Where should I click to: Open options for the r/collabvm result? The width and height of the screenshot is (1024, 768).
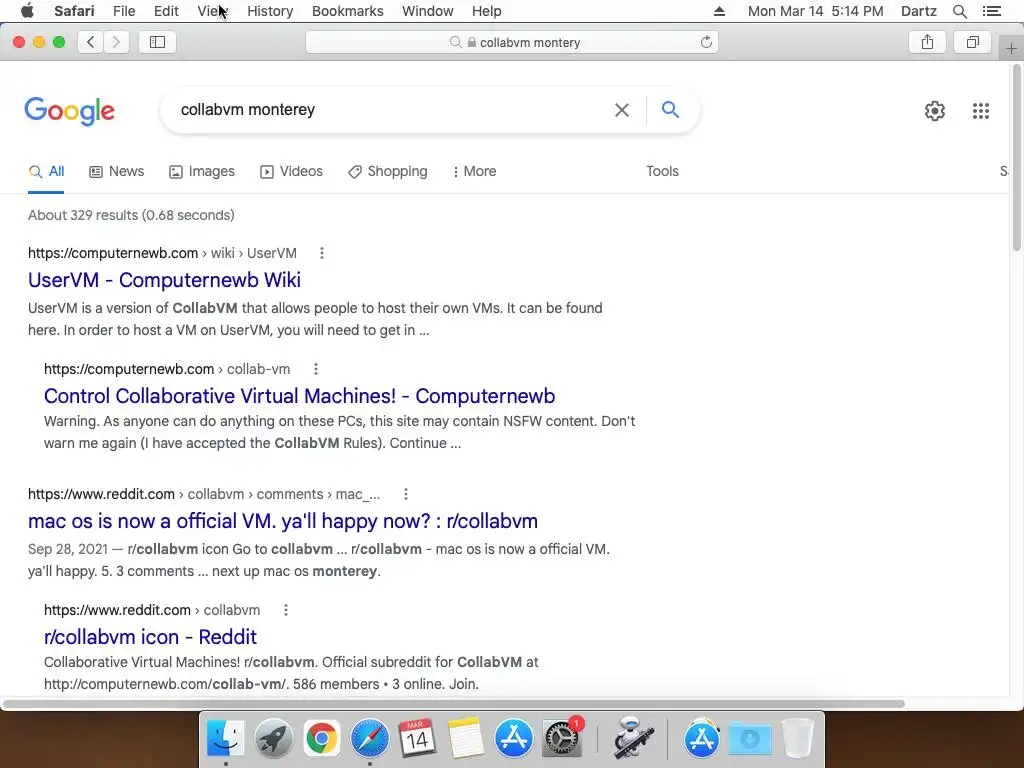pyautogui.click(x=285, y=610)
